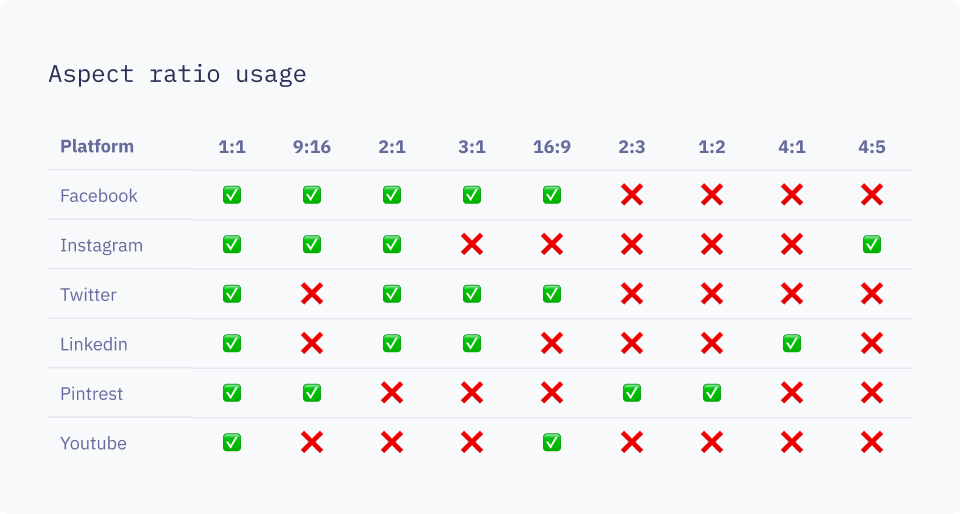Select the Platform column header
The image size is (960, 514).
[x=97, y=146]
